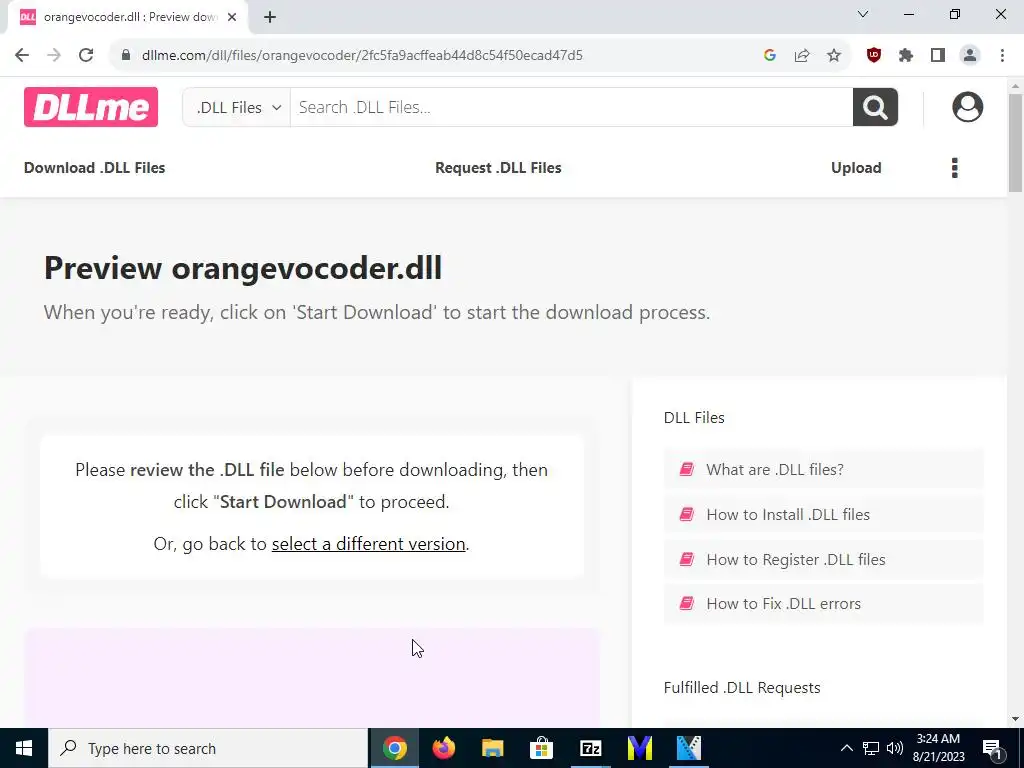Open 'How to Install .DLL files'

point(823,515)
